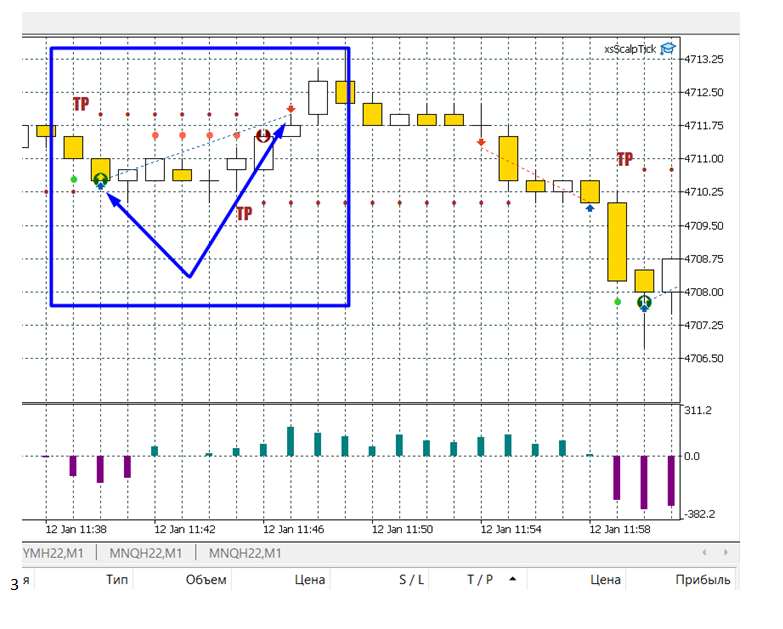Click time label 12 Jan 11:50
Screen dimensions: 783x629
point(402,530)
